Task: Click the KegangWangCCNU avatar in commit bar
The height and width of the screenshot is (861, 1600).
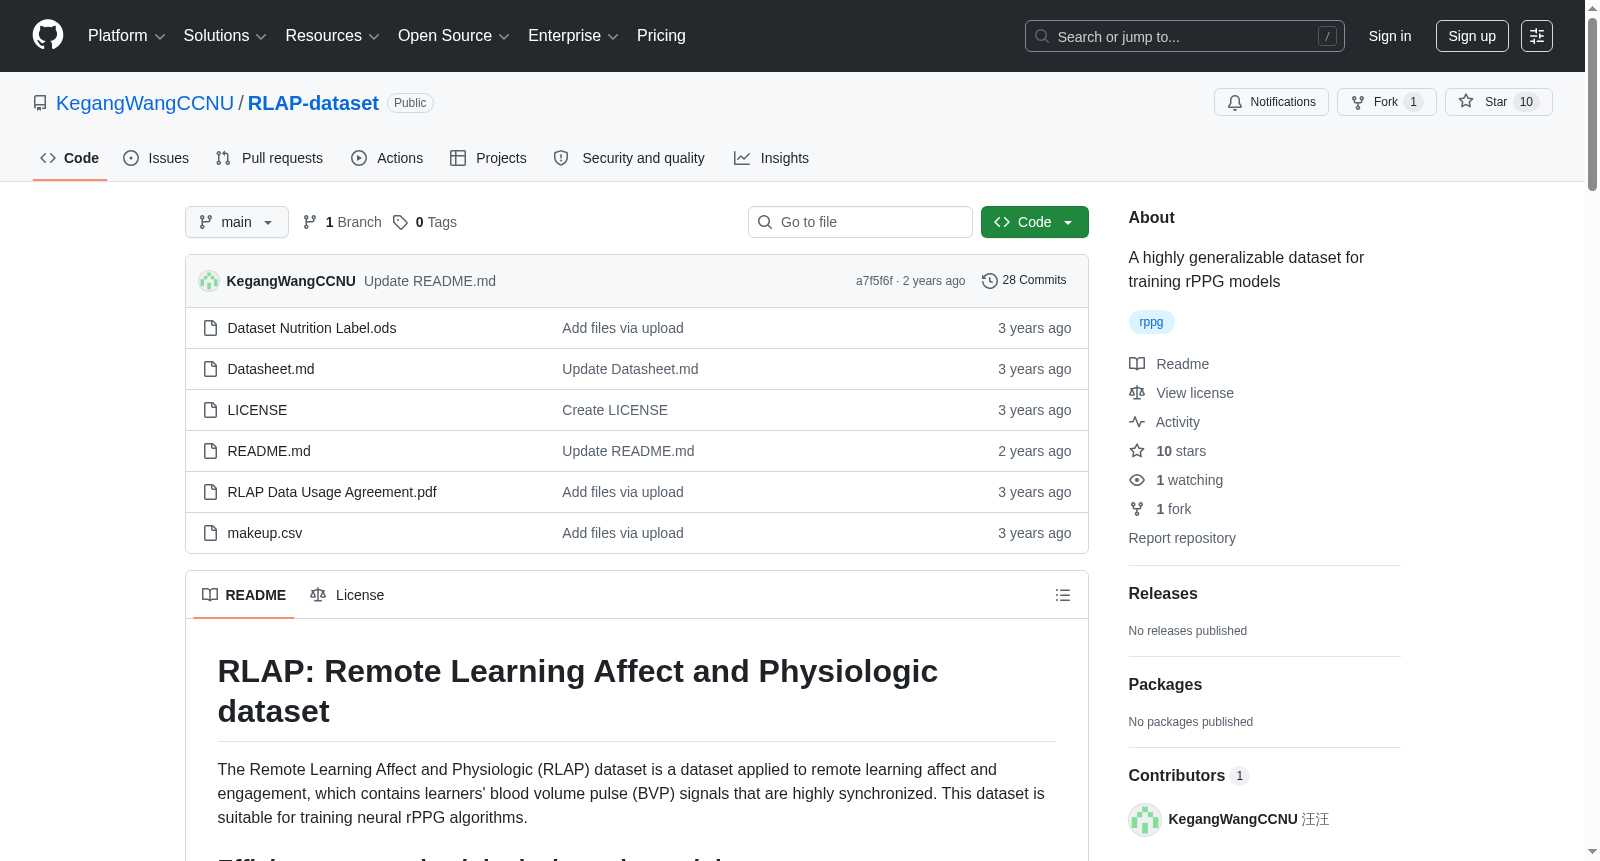Action: tap(209, 281)
